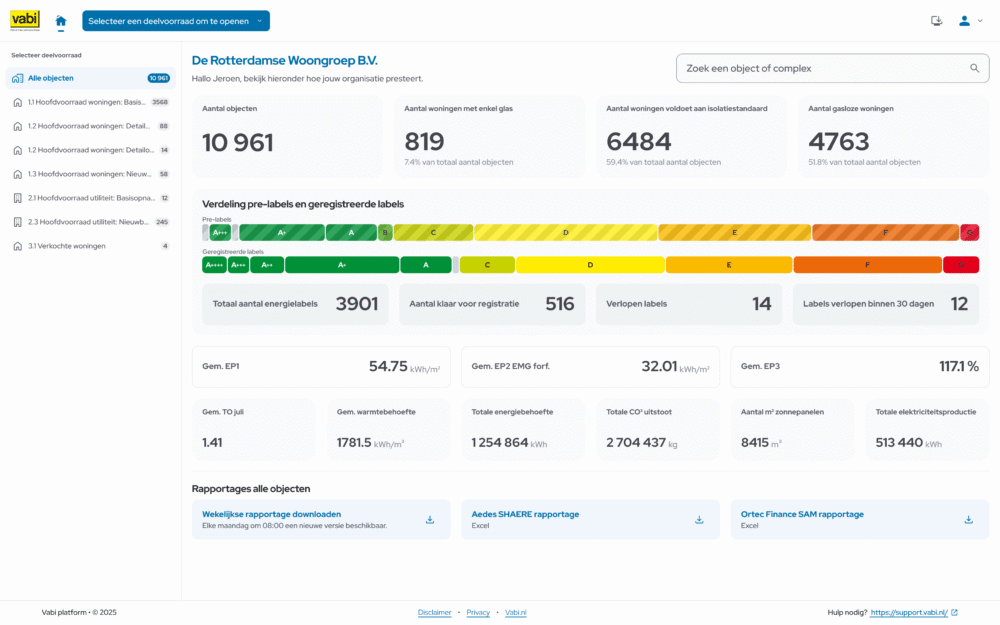The image size is (1000, 625).
Task: Select '1.1 Hoofdvoorraad woningen: Basis...' item
Action: point(91,102)
